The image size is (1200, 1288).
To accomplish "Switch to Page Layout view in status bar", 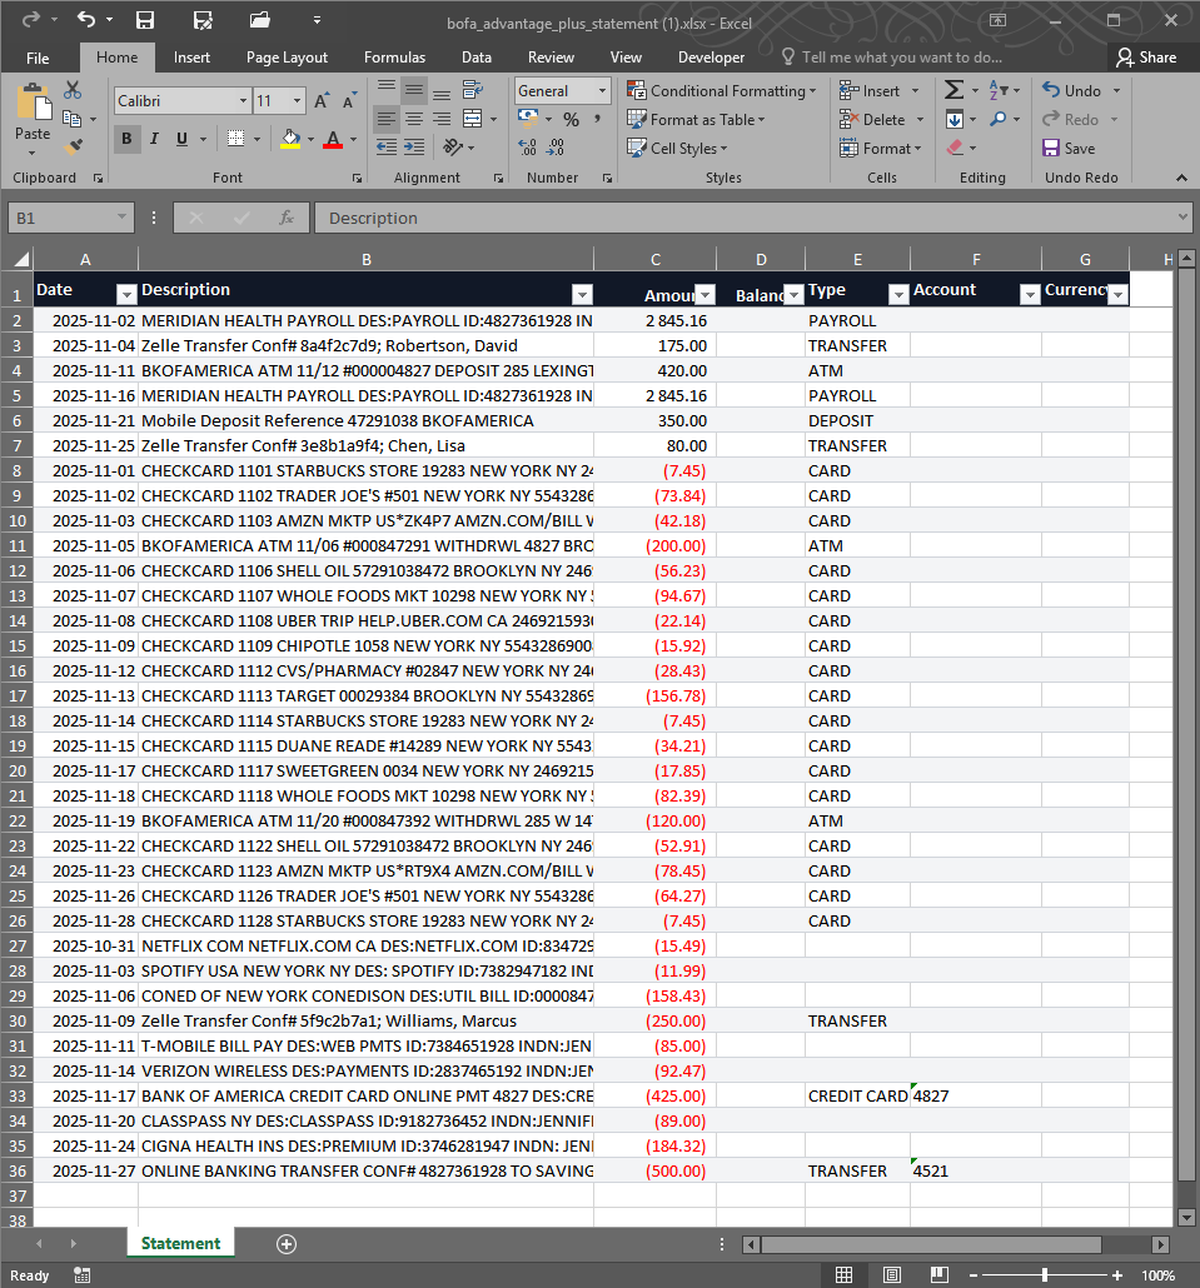I will click(892, 1275).
